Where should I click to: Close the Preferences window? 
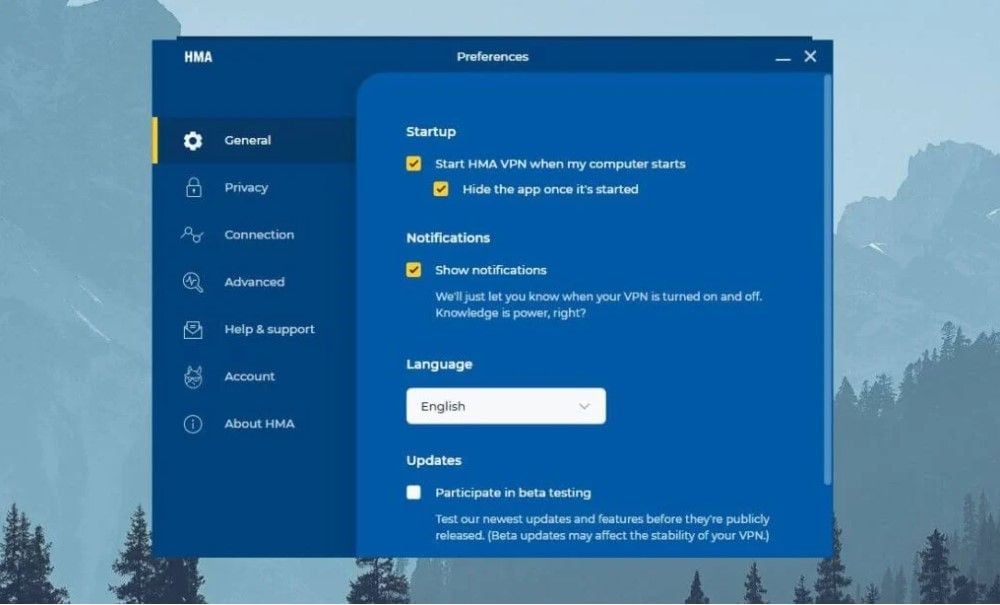[x=810, y=57]
